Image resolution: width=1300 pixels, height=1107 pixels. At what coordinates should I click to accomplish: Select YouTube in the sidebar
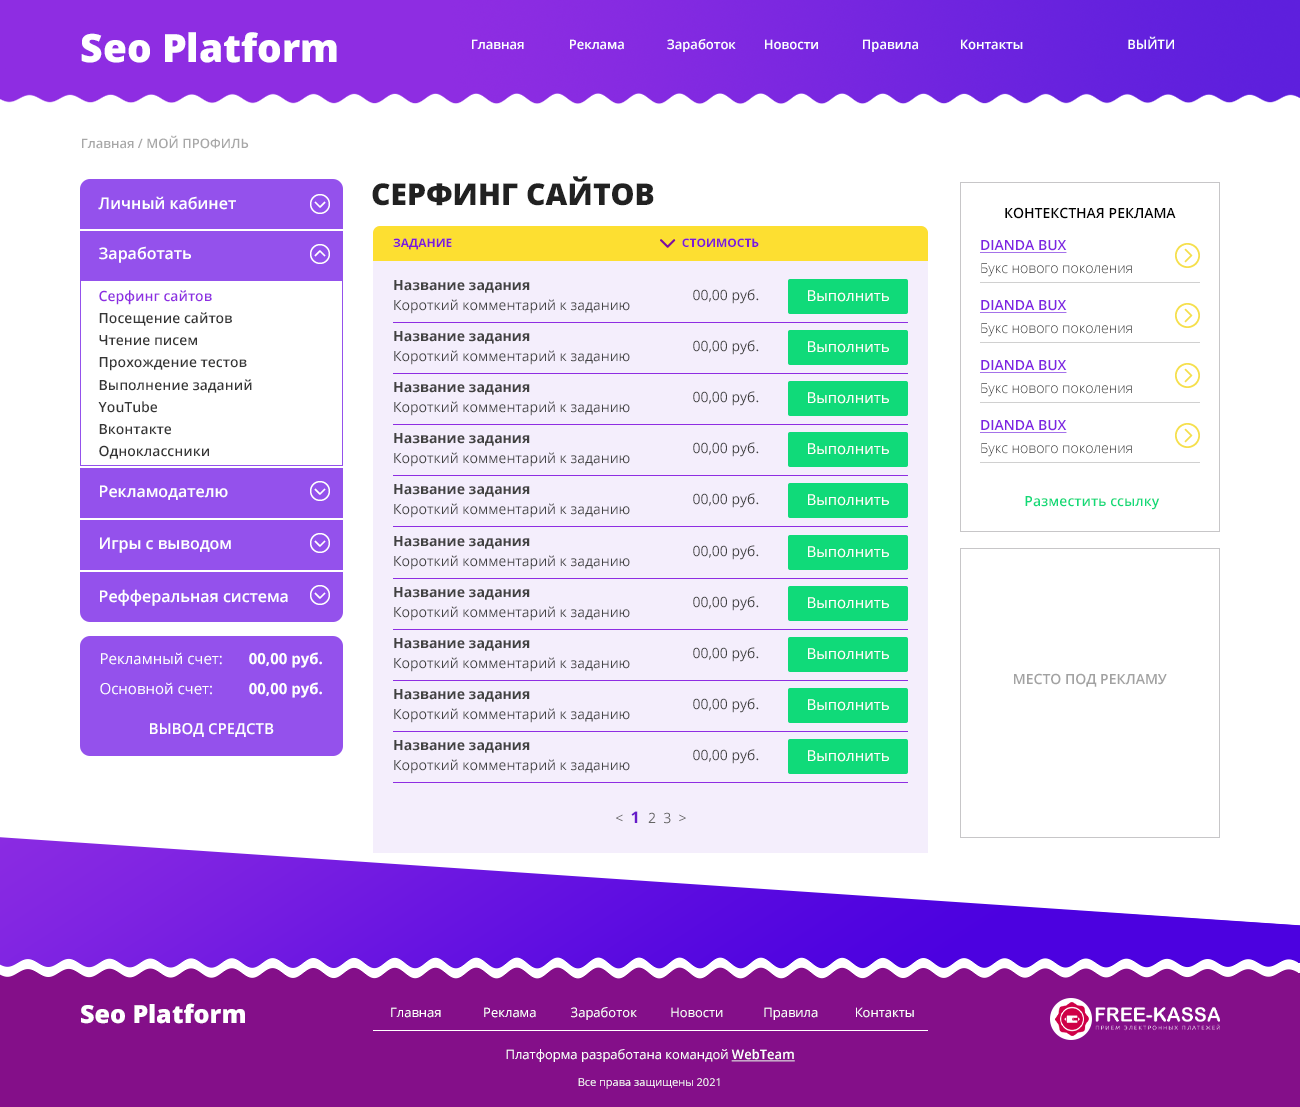pyautogui.click(x=128, y=407)
